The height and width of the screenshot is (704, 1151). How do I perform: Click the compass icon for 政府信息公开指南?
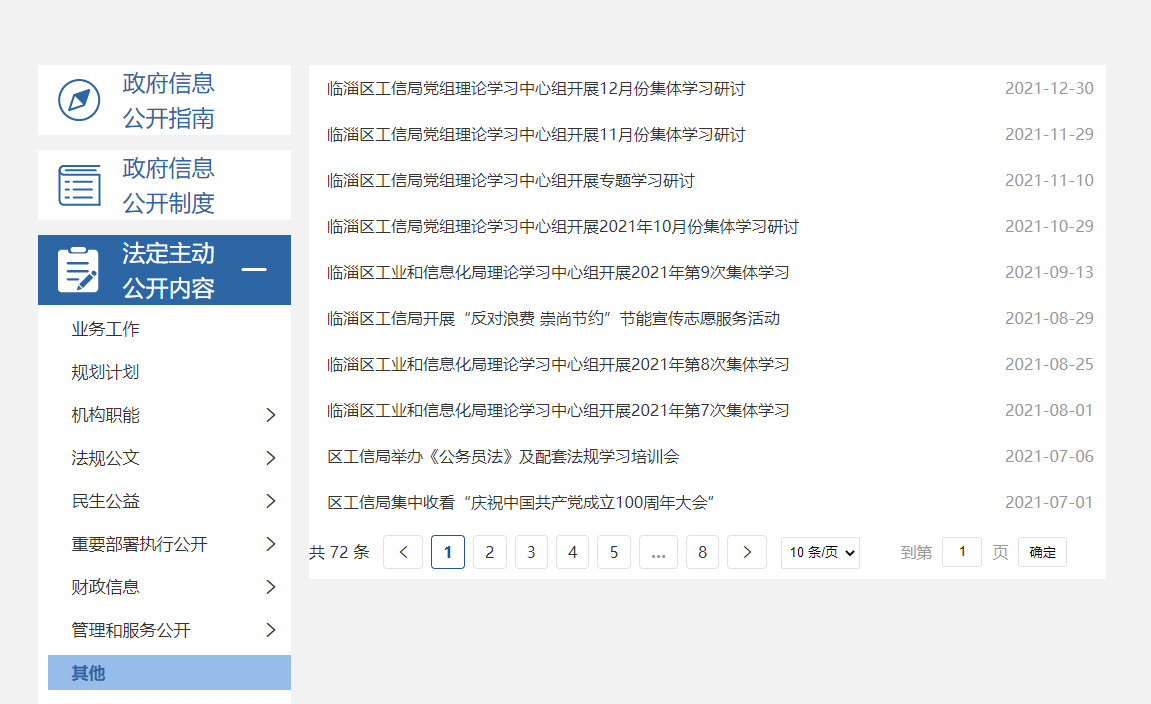click(79, 100)
